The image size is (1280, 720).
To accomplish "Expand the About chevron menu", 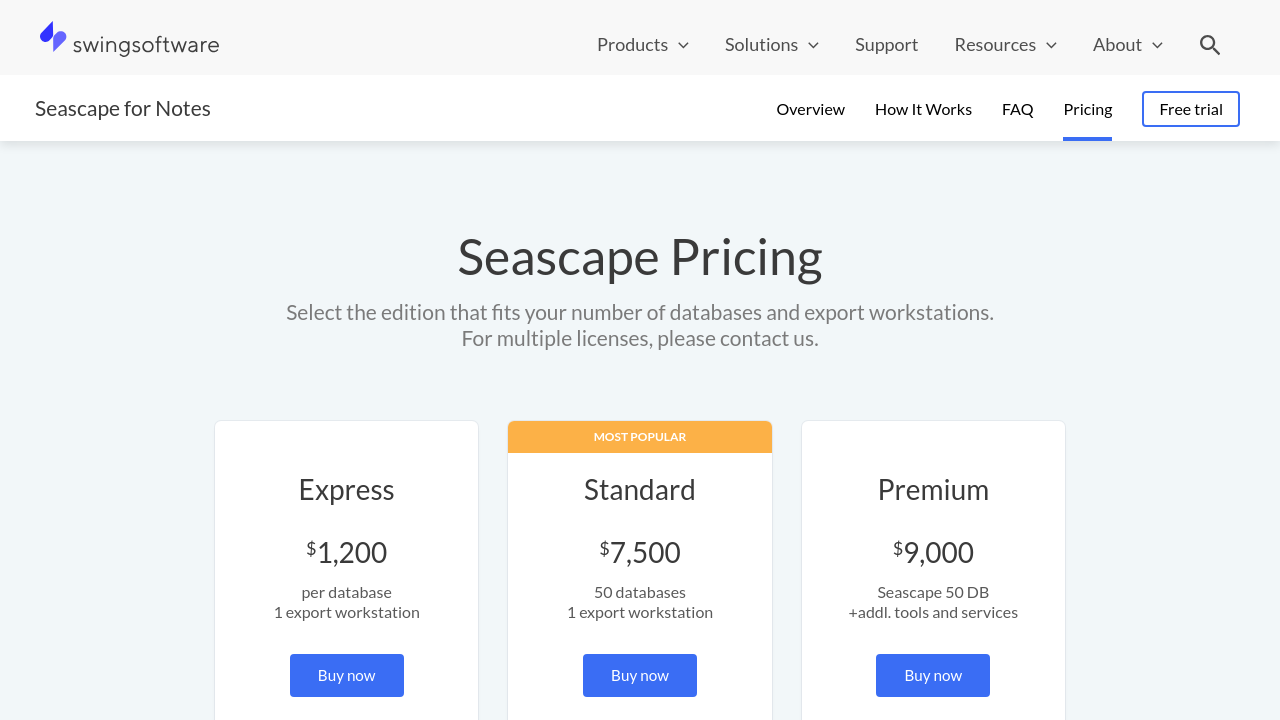I will click(x=1157, y=45).
